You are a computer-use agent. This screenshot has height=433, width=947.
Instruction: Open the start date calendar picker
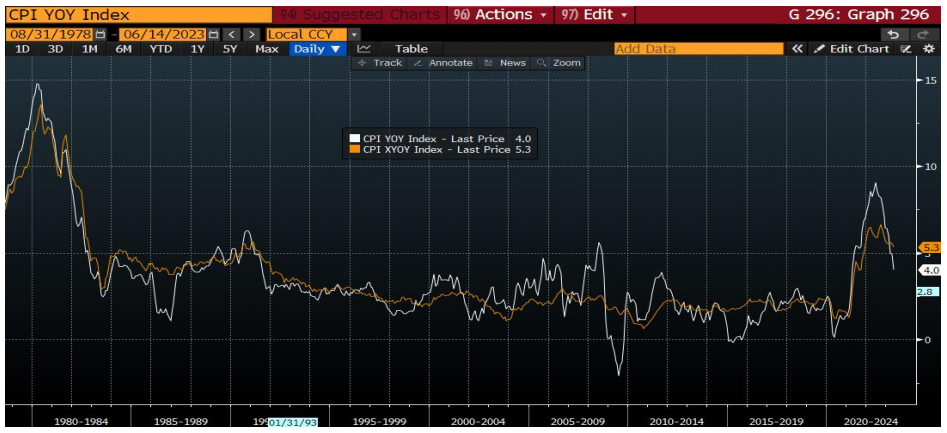[100, 34]
